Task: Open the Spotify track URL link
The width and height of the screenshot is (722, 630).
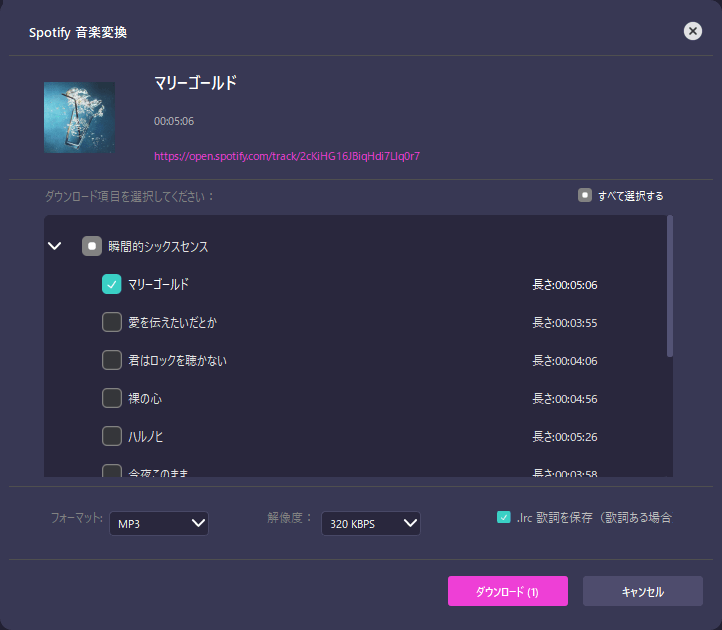Action: tap(286, 156)
